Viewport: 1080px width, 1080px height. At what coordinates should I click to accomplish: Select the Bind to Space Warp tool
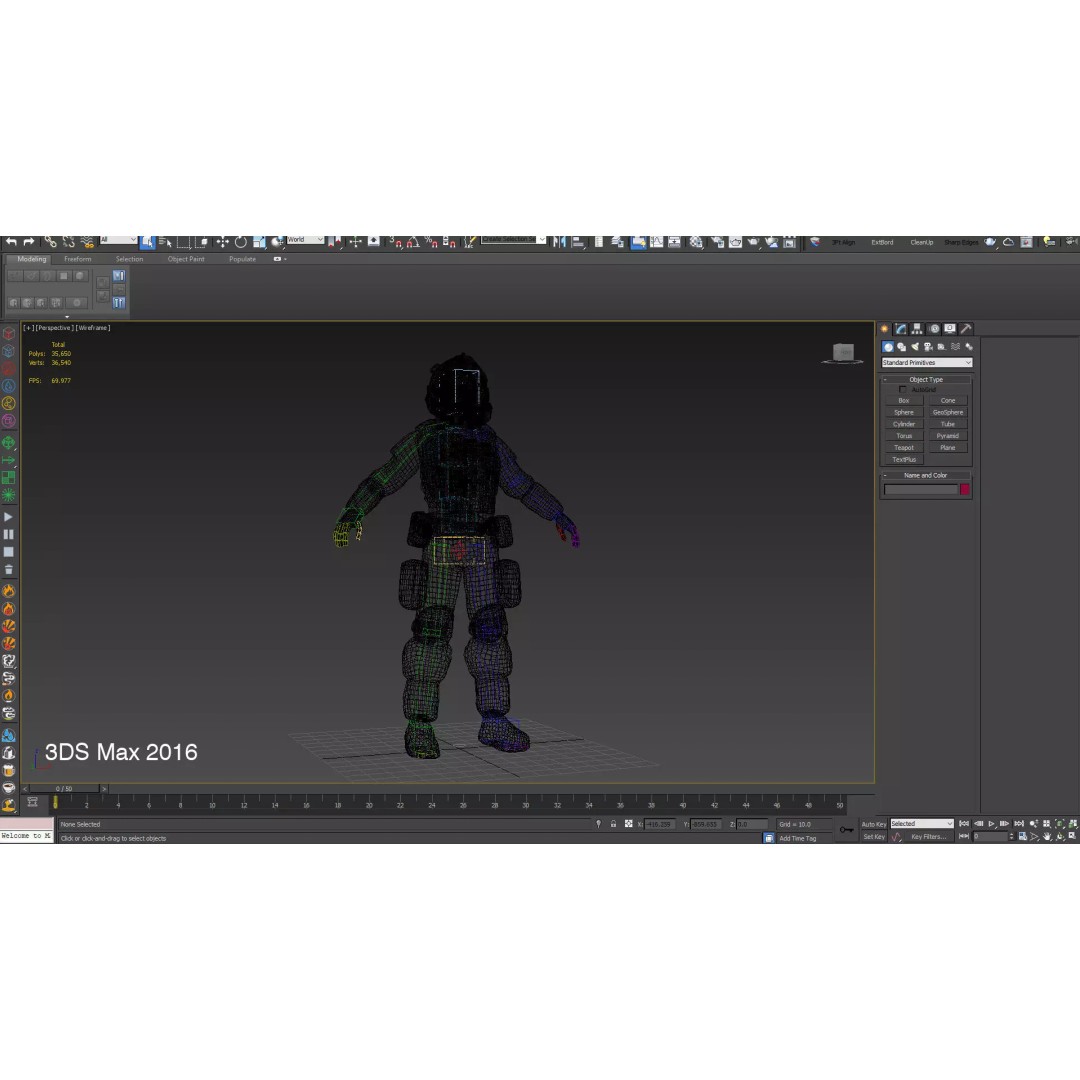click(x=87, y=242)
